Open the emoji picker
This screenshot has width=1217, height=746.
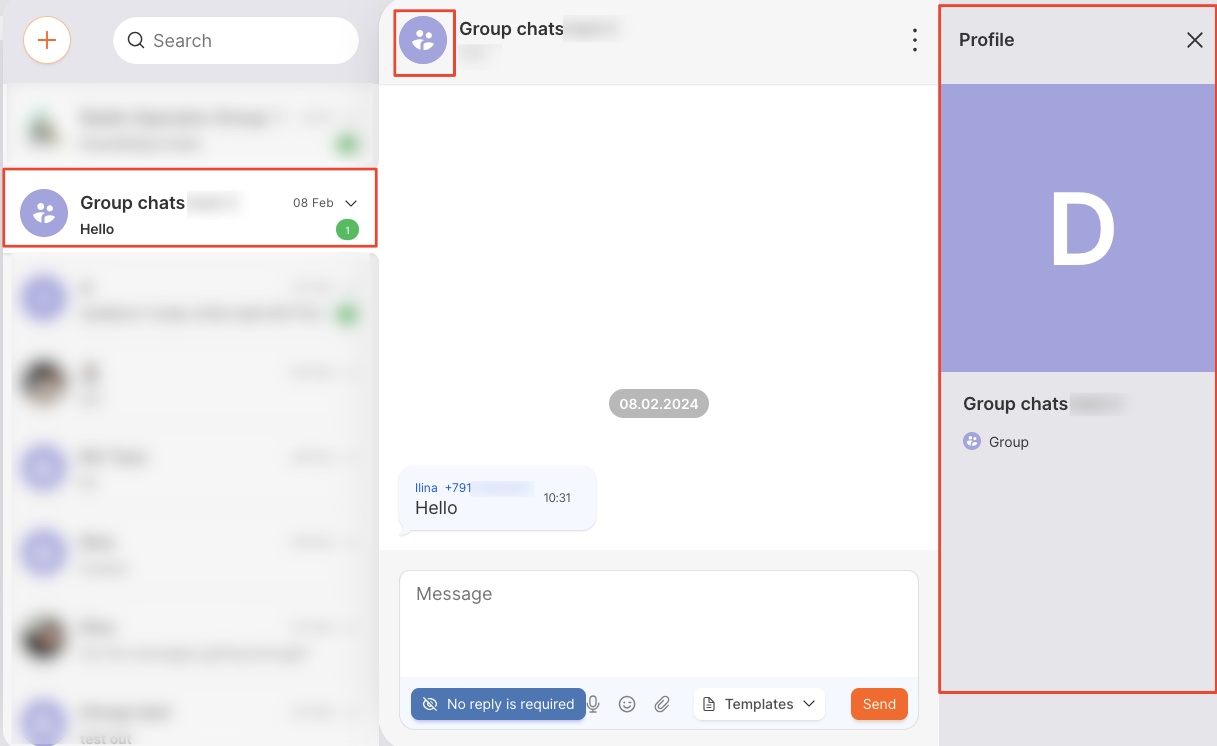point(627,704)
